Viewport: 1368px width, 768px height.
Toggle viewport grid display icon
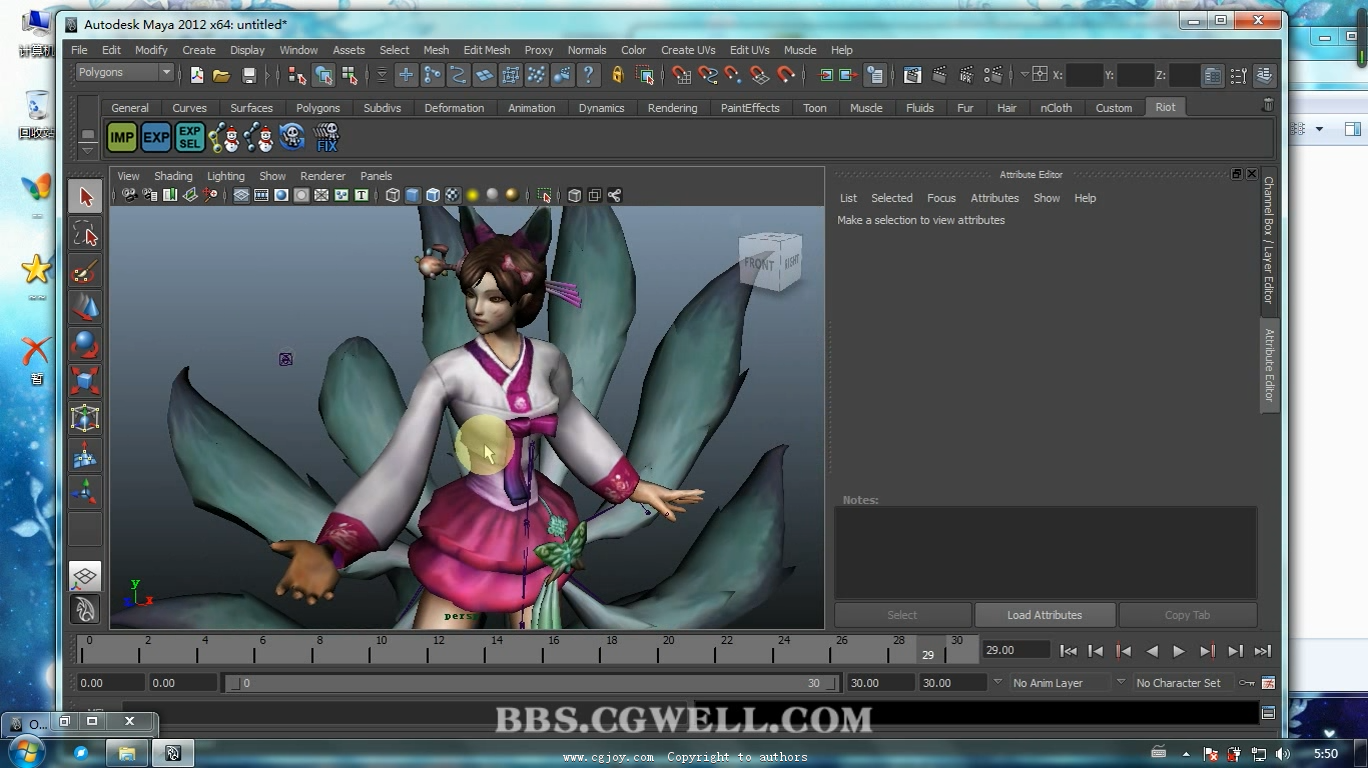[x=241, y=195]
